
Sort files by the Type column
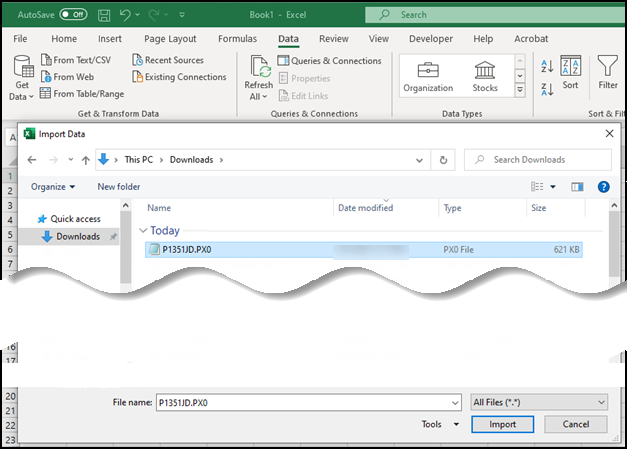coord(452,208)
